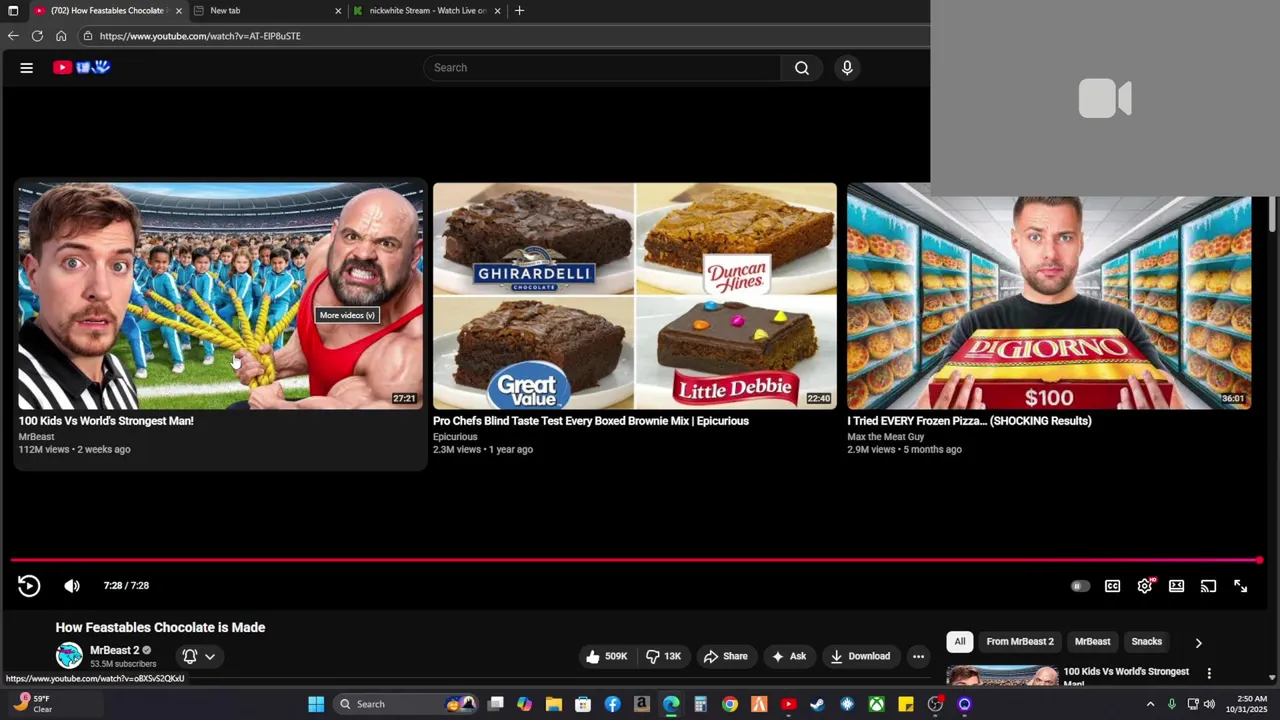Open Google Chrome from the taskbar

tap(730, 704)
